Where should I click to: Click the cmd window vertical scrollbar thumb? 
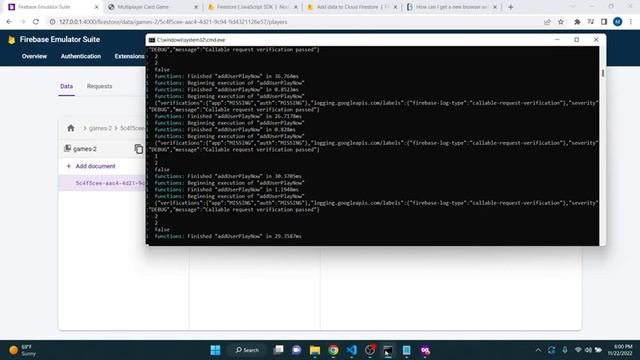tap(603, 73)
